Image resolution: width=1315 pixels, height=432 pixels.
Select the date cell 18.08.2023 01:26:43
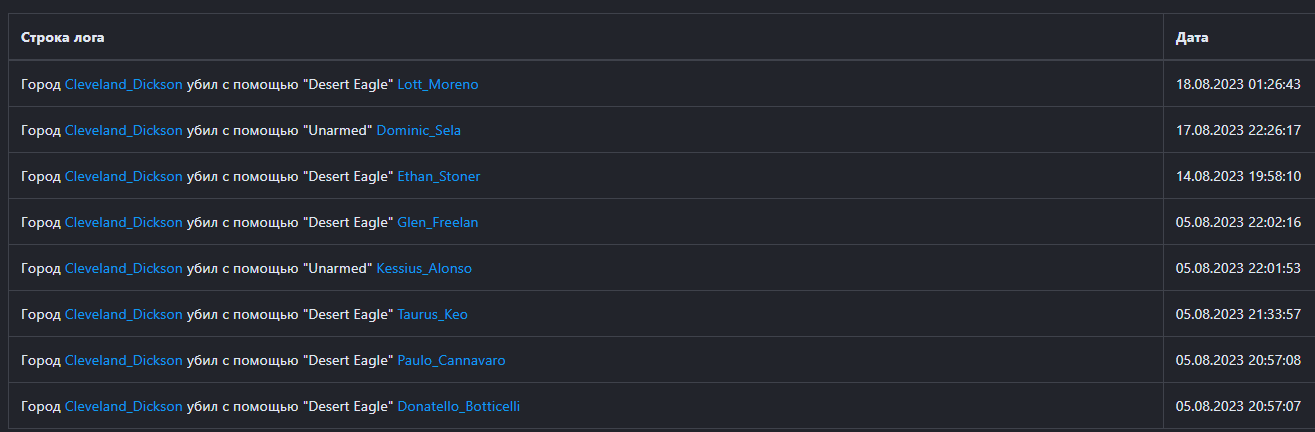click(x=1238, y=85)
